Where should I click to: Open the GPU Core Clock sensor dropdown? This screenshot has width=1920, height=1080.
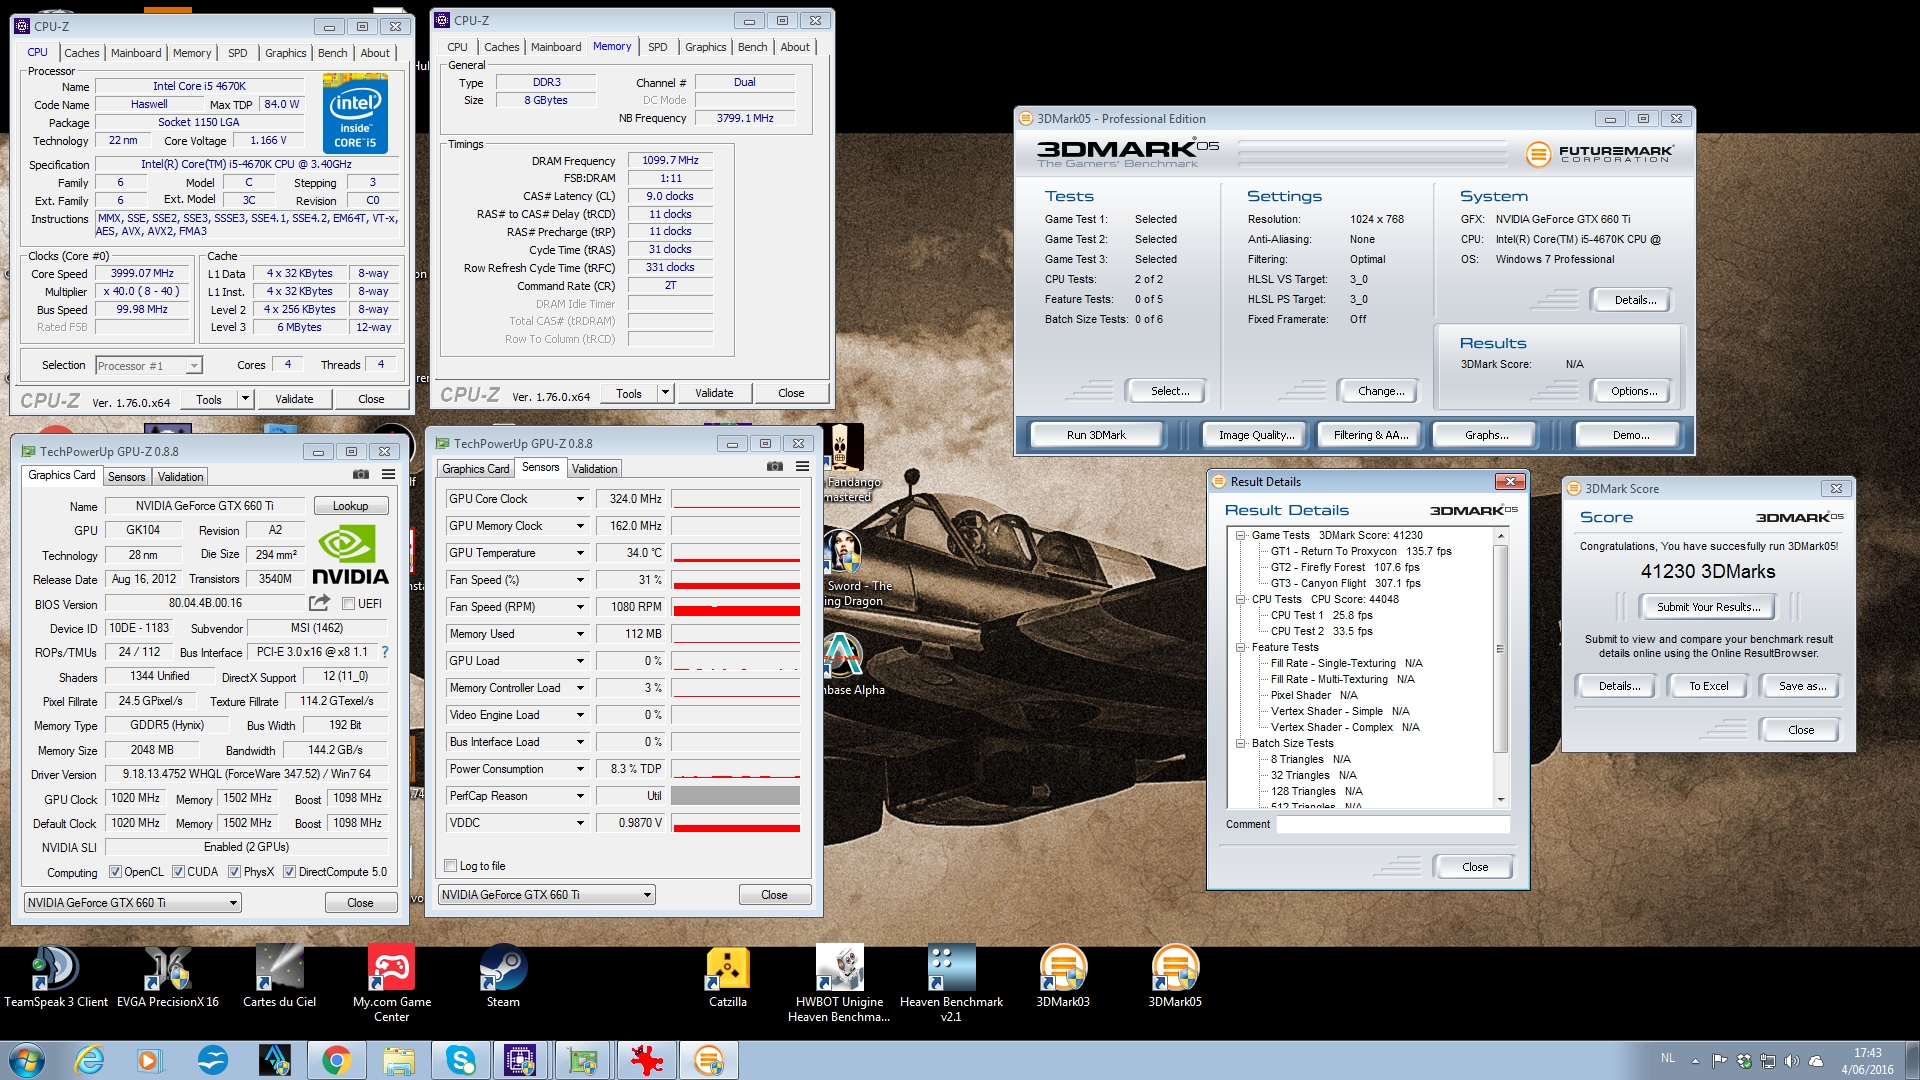(579, 499)
